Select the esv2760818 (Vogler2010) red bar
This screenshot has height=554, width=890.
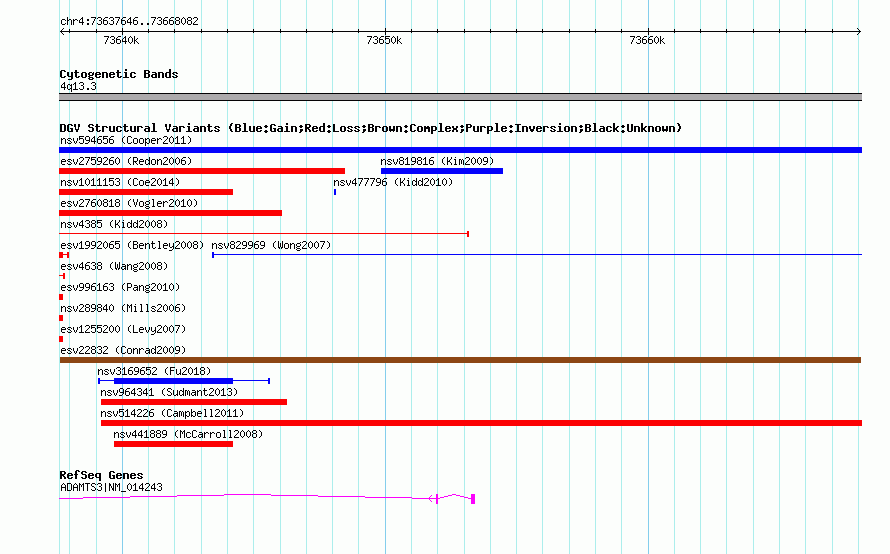click(170, 213)
